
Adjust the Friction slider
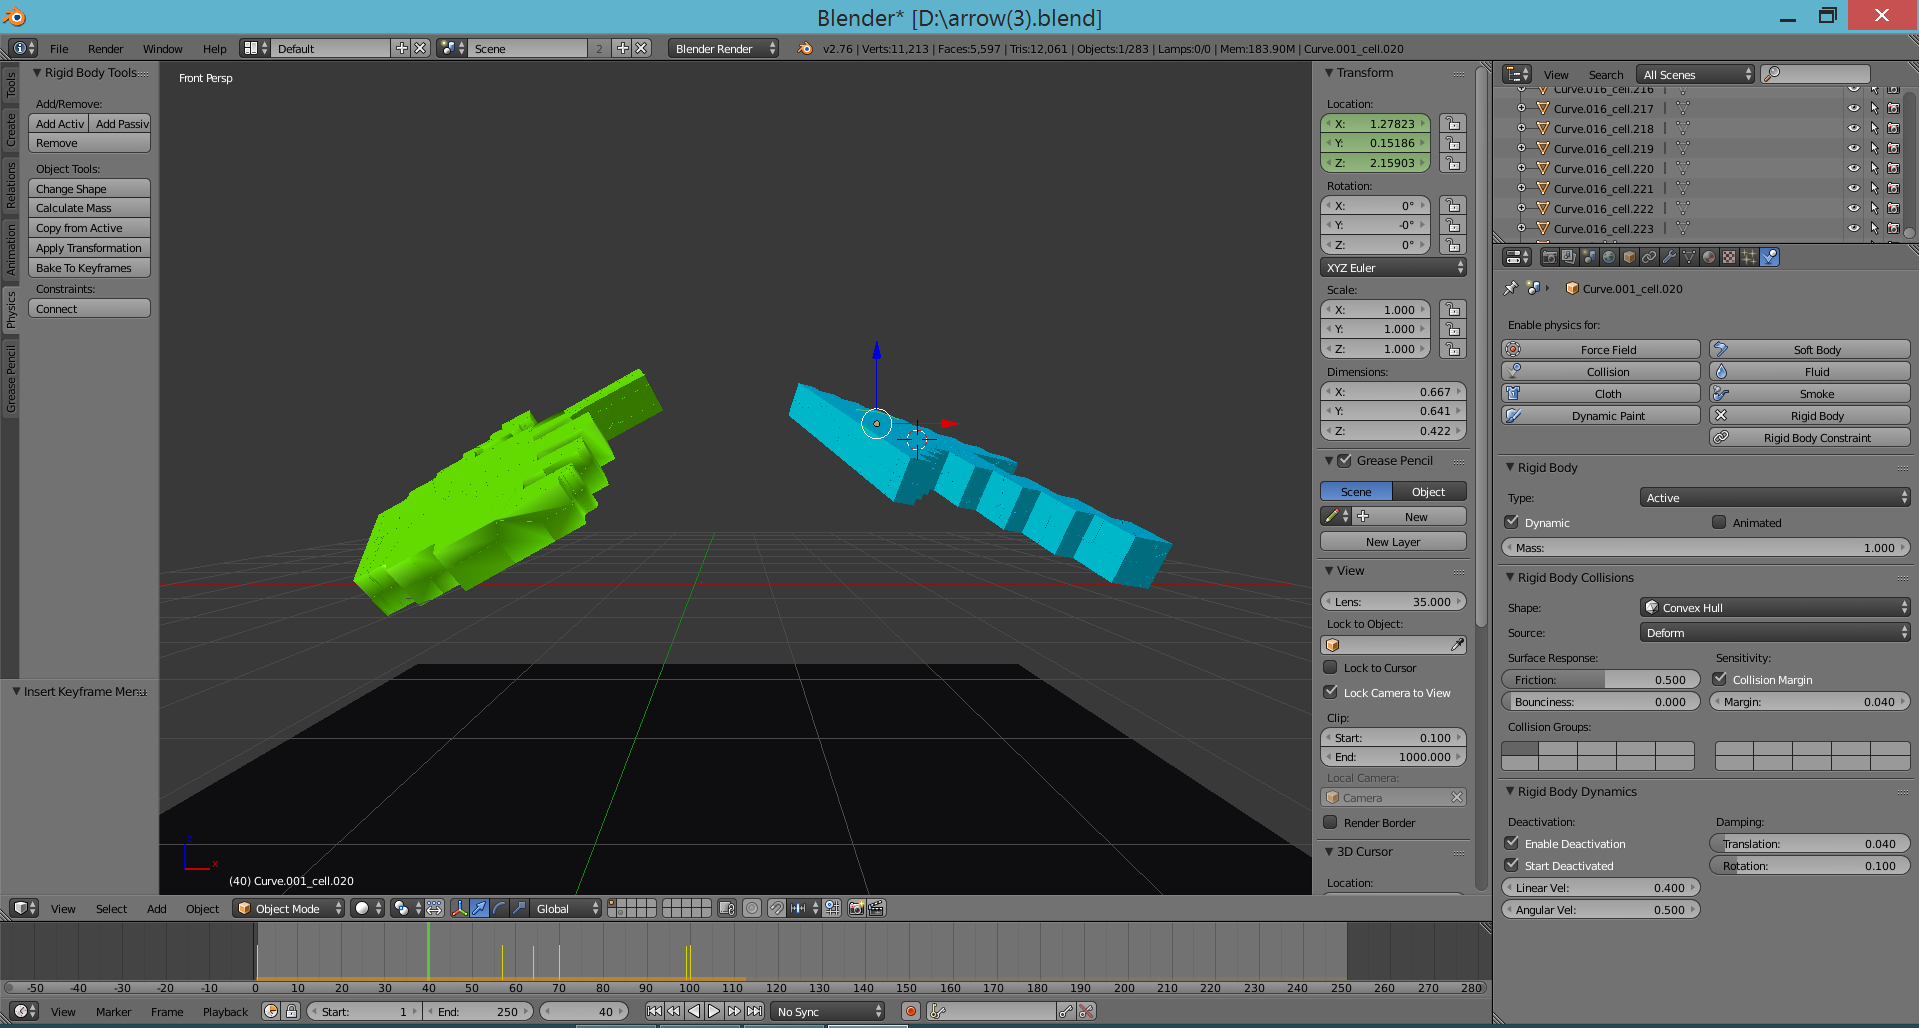[x=1600, y=679]
